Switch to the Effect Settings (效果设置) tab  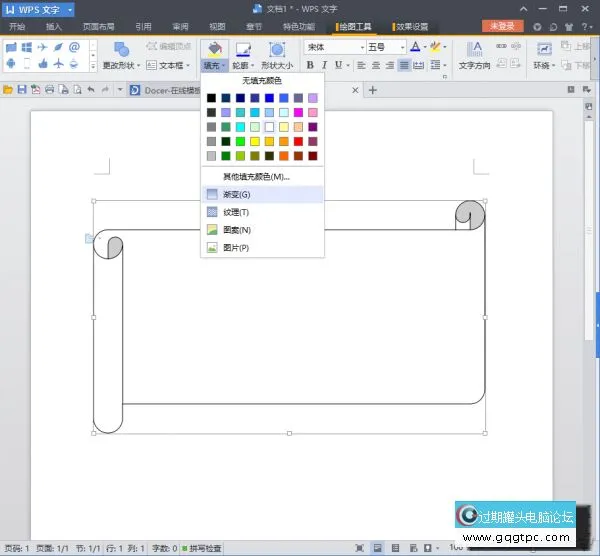[x=410, y=26]
